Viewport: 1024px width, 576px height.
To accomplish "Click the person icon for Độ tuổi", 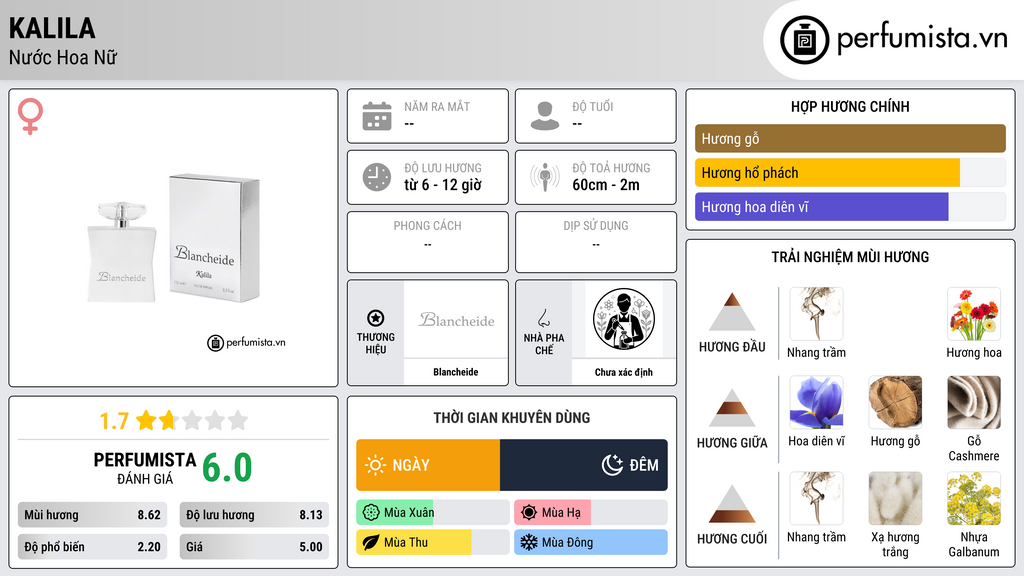I will point(545,116).
